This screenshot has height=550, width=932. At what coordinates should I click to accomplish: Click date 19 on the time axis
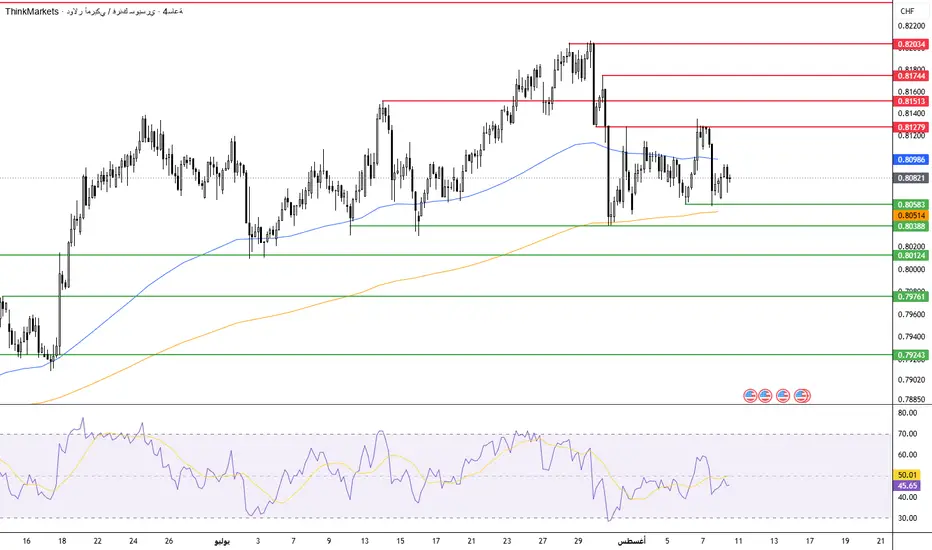tap(845, 541)
